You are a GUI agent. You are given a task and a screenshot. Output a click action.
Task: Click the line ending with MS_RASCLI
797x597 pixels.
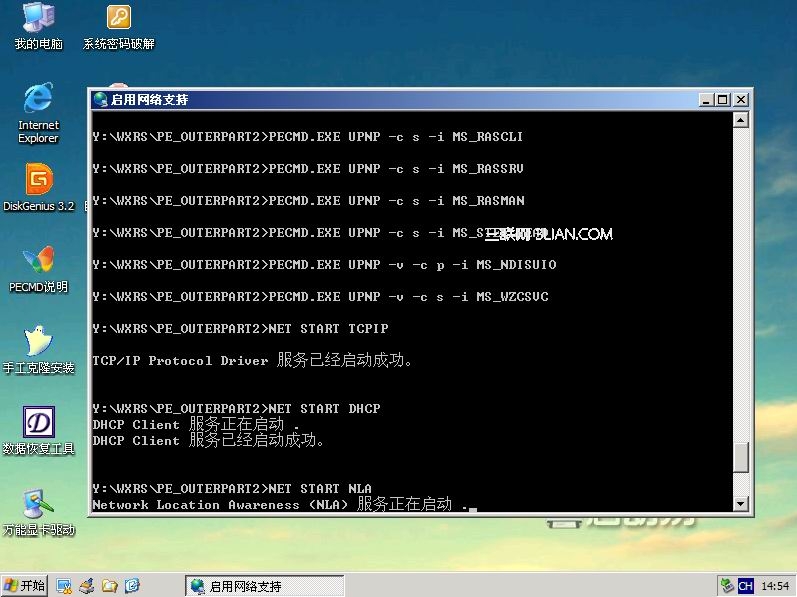point(308,137)
